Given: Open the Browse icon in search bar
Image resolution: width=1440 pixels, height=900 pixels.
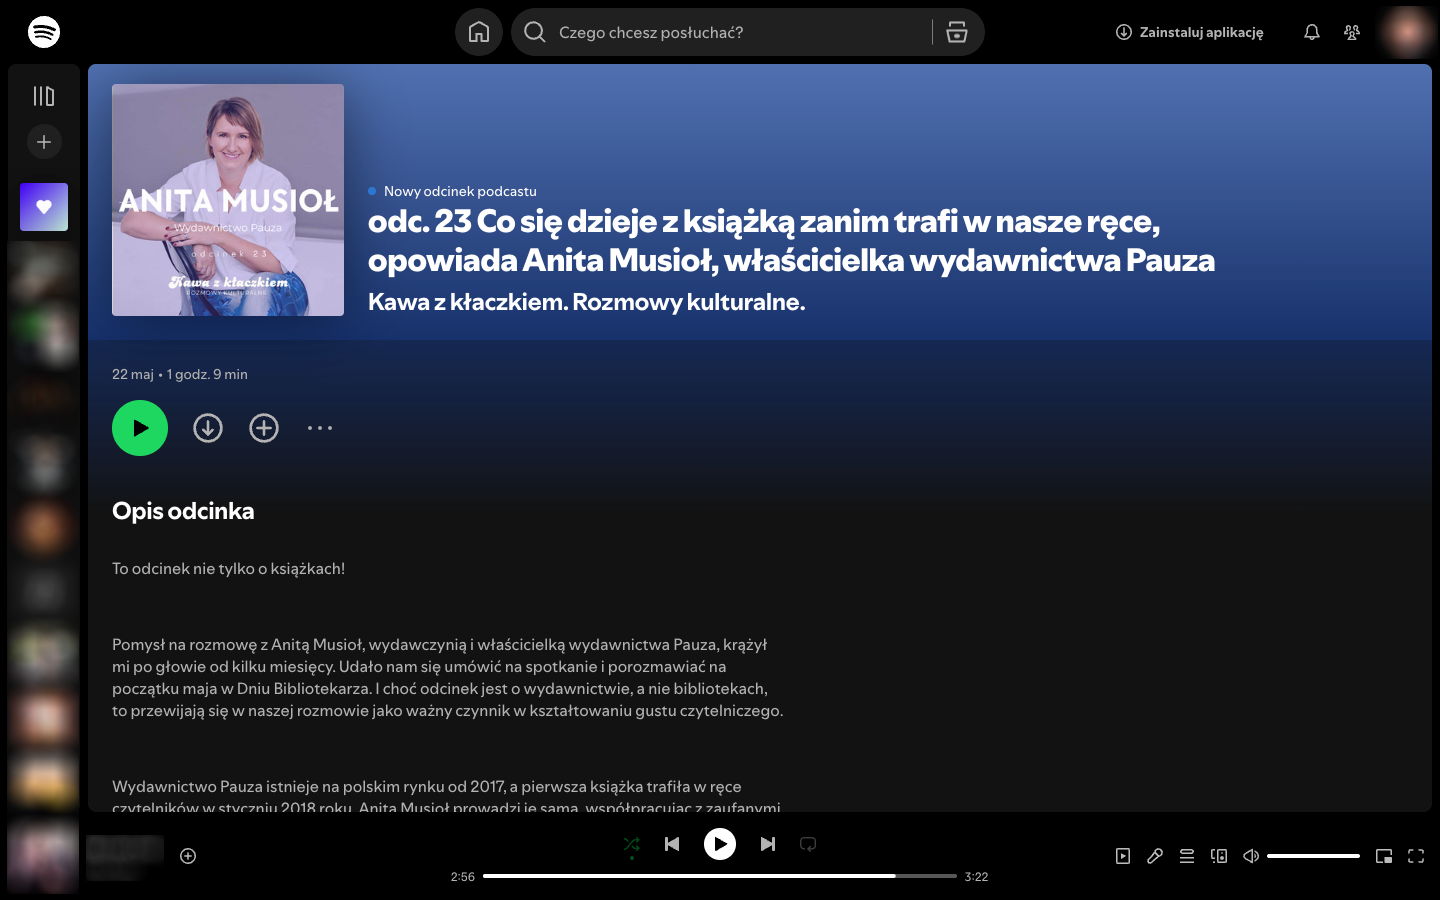Looking at the screenshot, I should point(957,32).
